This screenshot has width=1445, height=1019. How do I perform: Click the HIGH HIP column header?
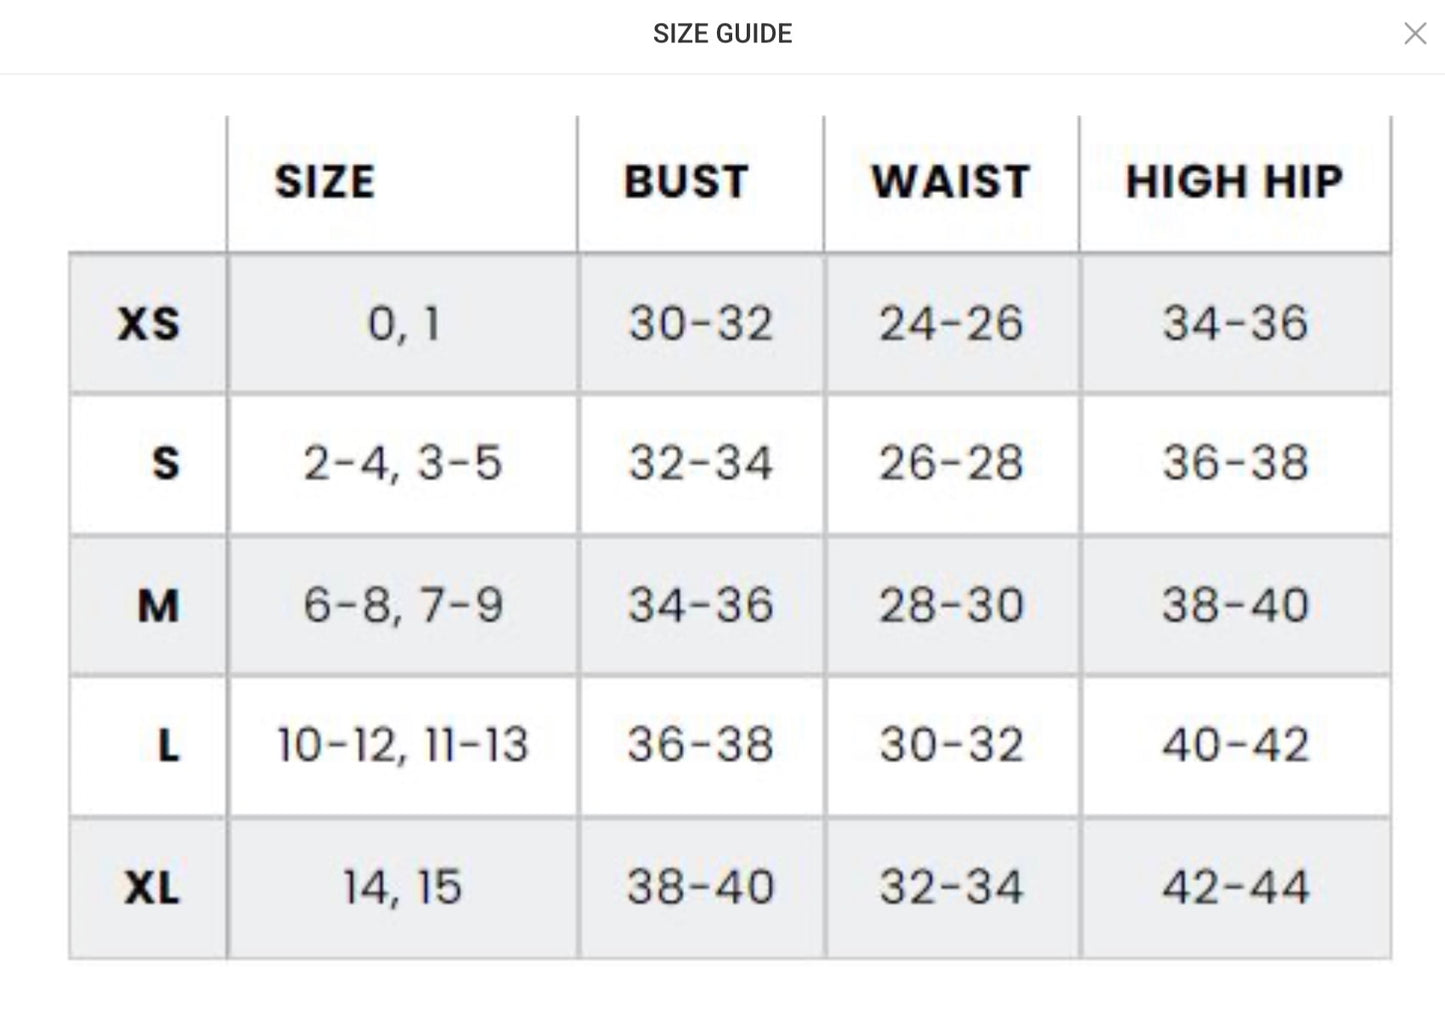point(1234,182)
